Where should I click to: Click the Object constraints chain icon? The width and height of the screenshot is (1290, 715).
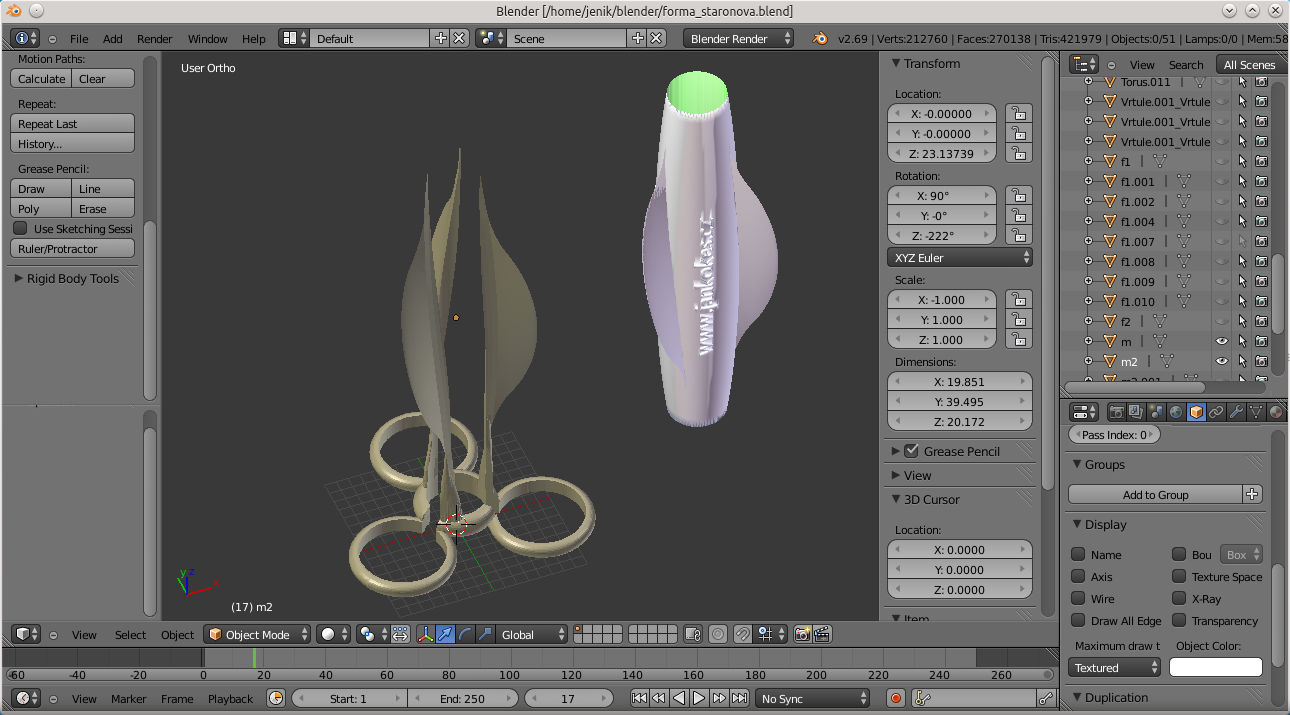pyautogui.click(x=1216, y=412)
